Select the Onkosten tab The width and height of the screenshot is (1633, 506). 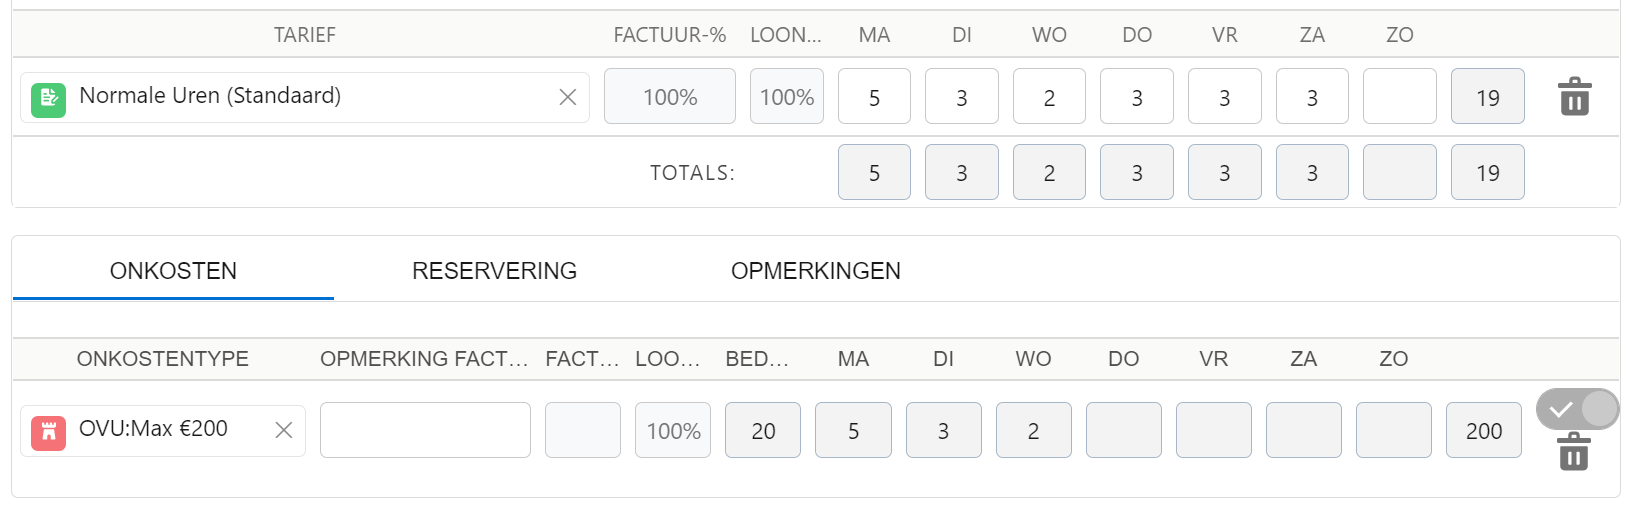coord(173,271)
